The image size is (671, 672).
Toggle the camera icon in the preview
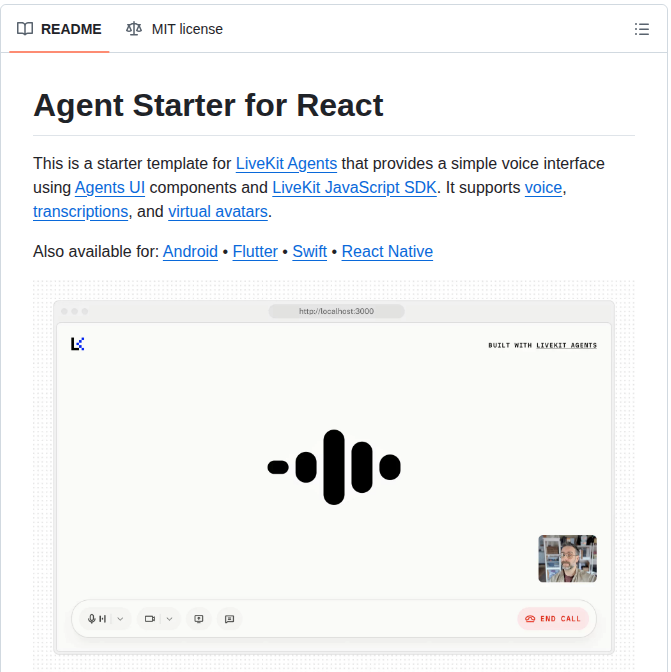tap(150, 619)
